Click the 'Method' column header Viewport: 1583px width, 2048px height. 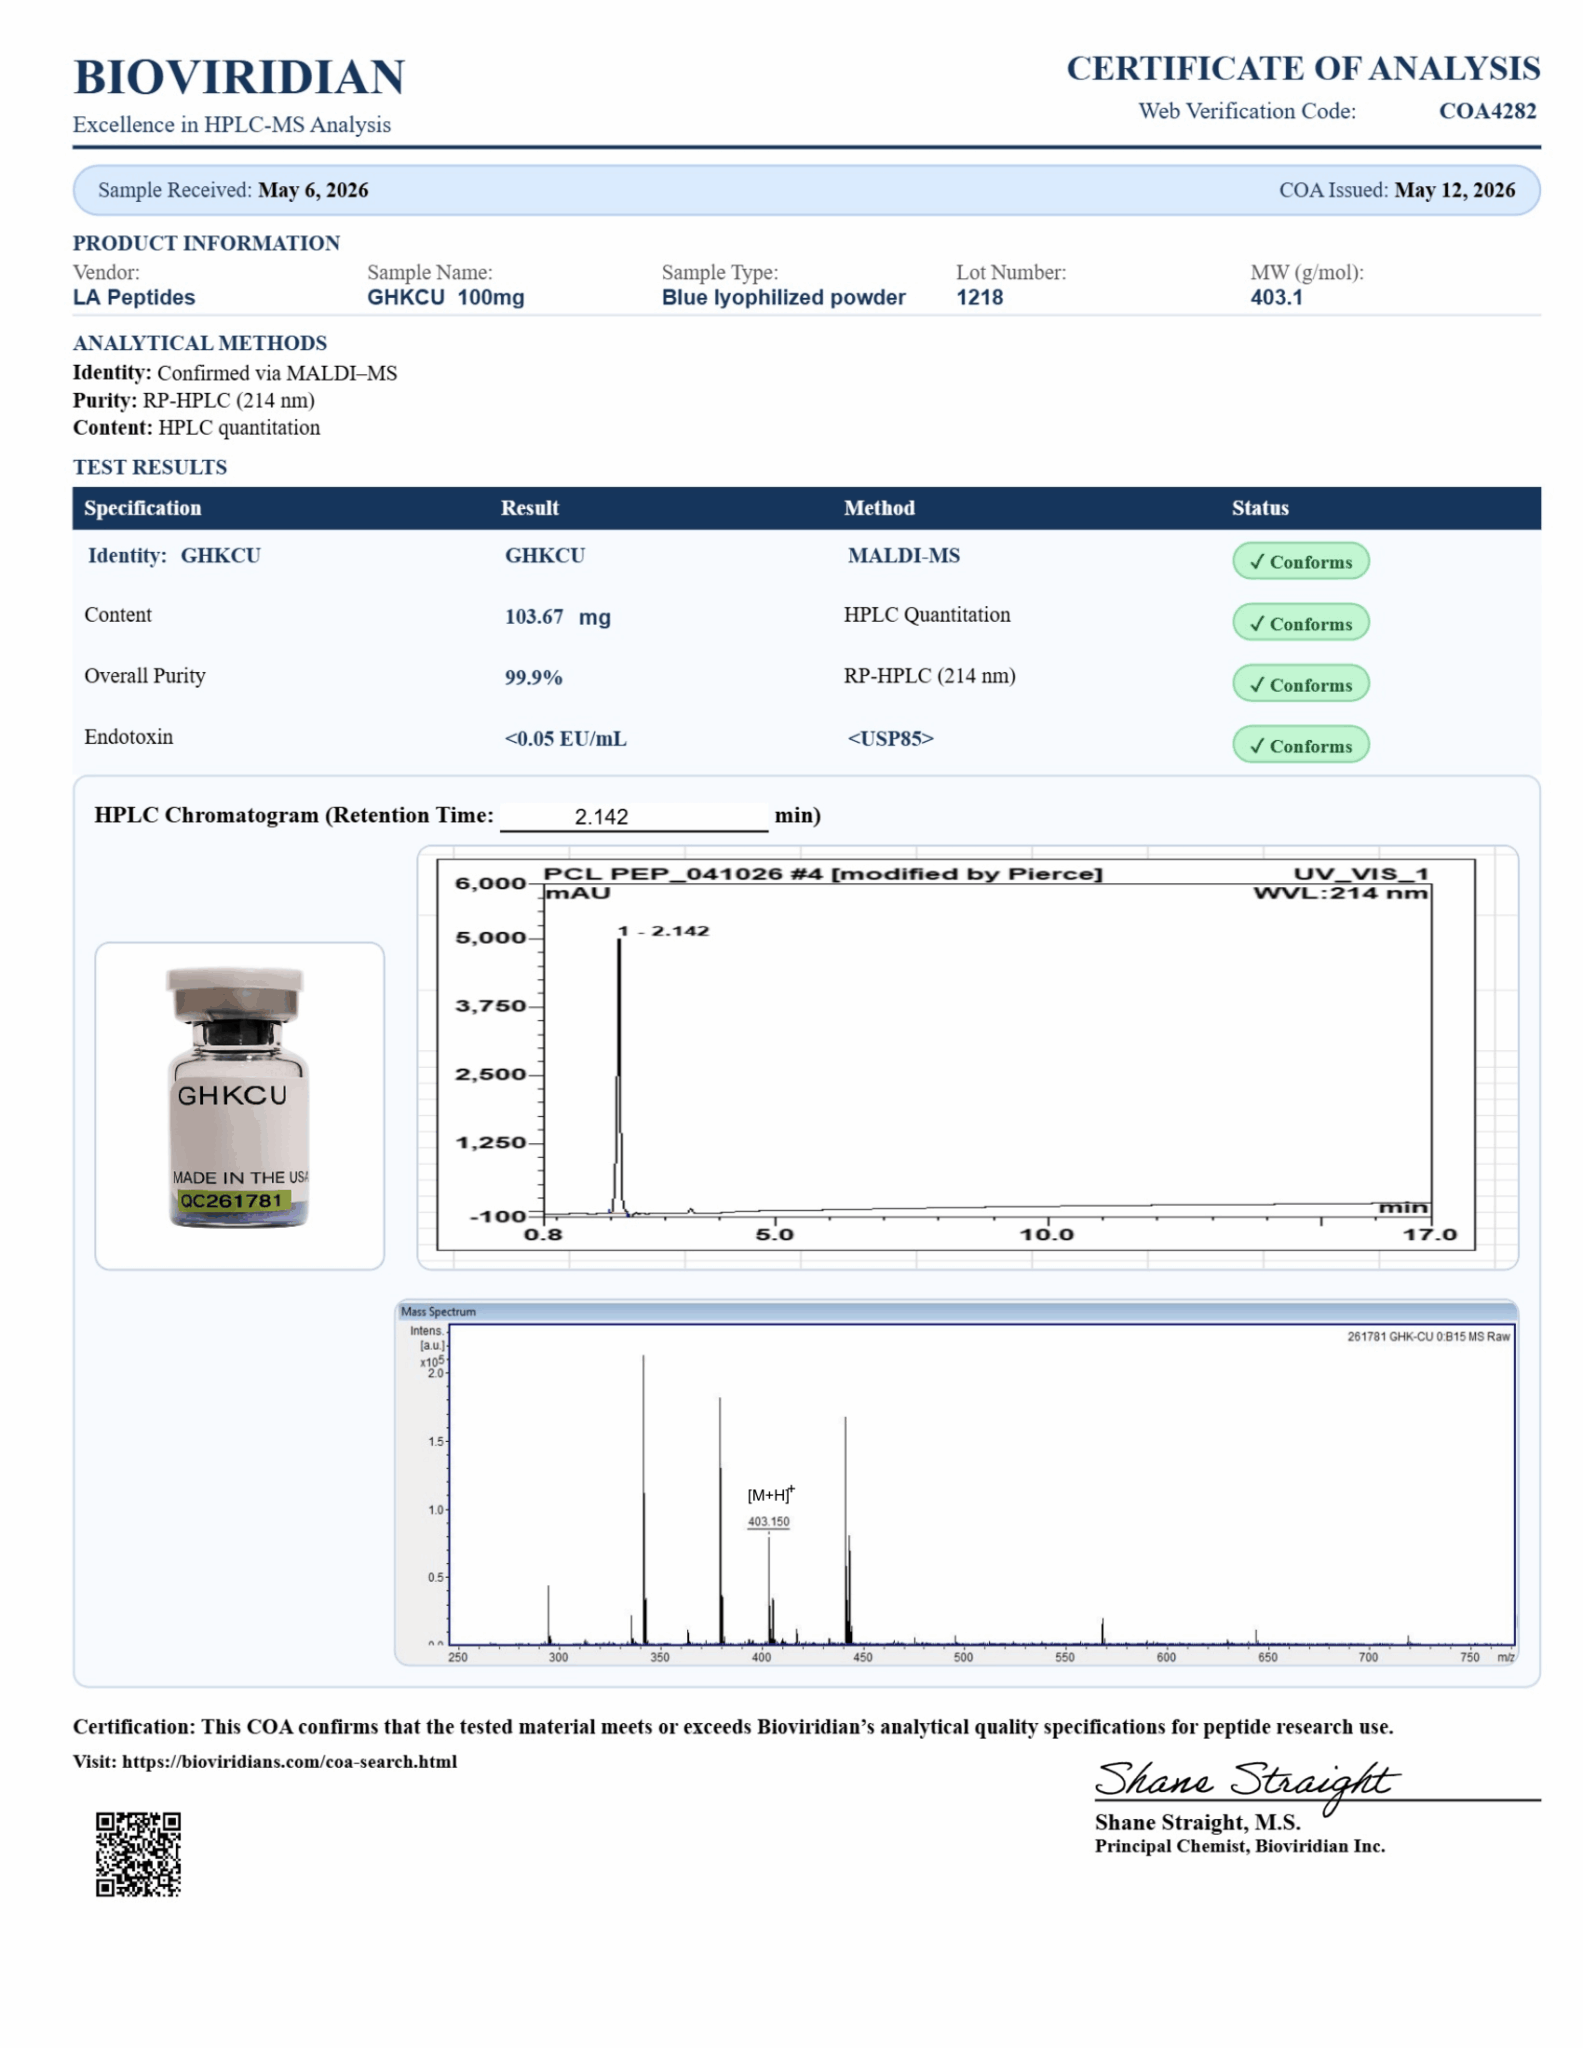tap(879, 508)
